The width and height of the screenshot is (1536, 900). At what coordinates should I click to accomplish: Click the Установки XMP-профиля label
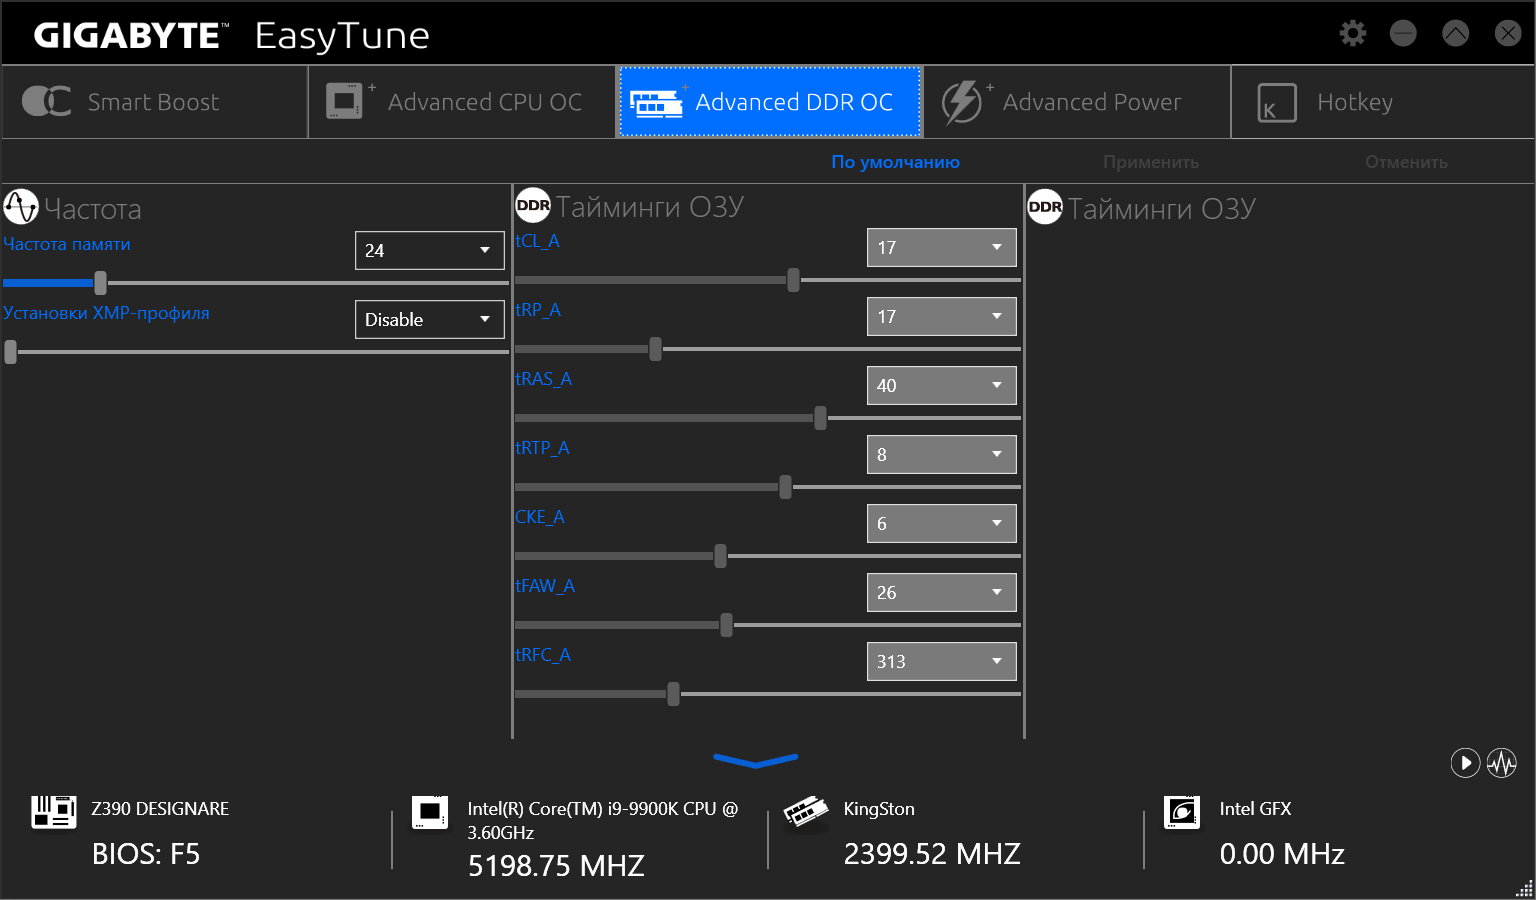(x=106, y=313)
